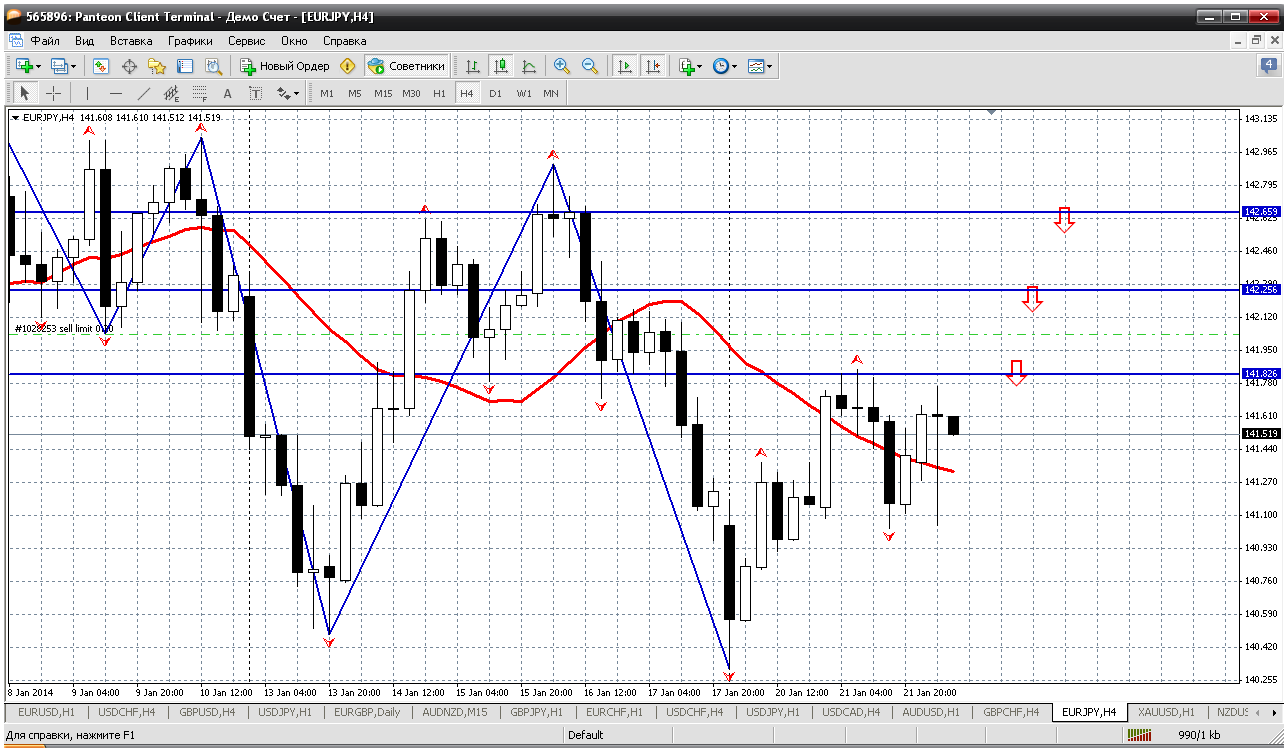Pick the Vertical Line drawing tool
The height and width of the screenshot is (748, 1288).
pyautogui.click(x=88, y=93)
